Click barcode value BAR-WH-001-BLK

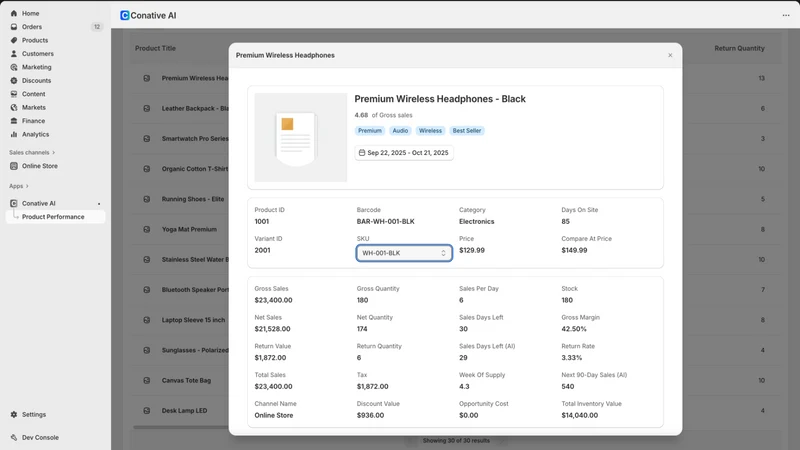[x=386, y=221]
